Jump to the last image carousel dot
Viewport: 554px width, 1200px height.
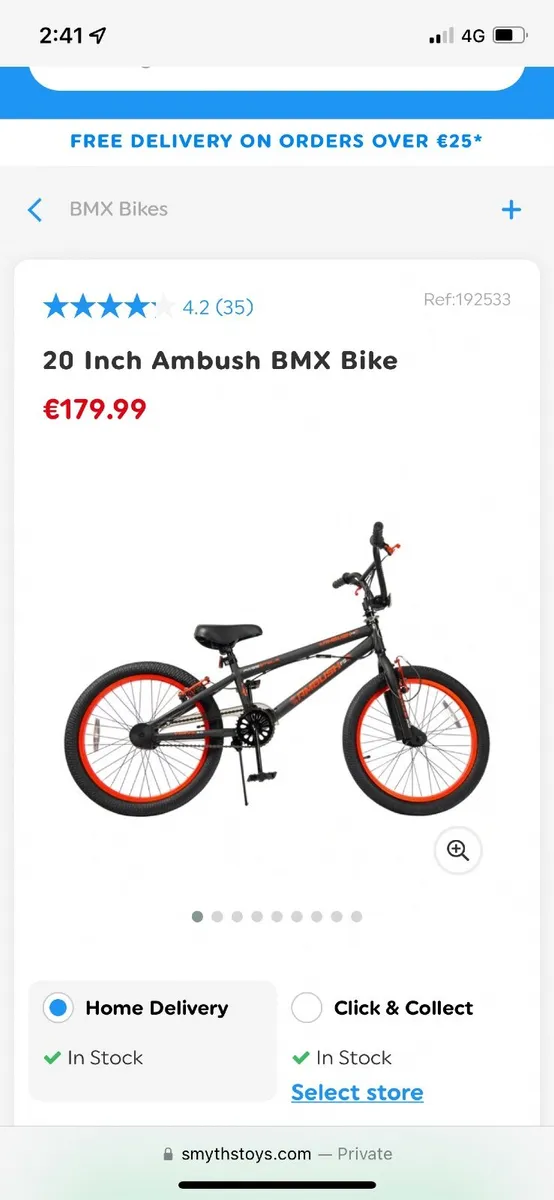pos(356,916)
